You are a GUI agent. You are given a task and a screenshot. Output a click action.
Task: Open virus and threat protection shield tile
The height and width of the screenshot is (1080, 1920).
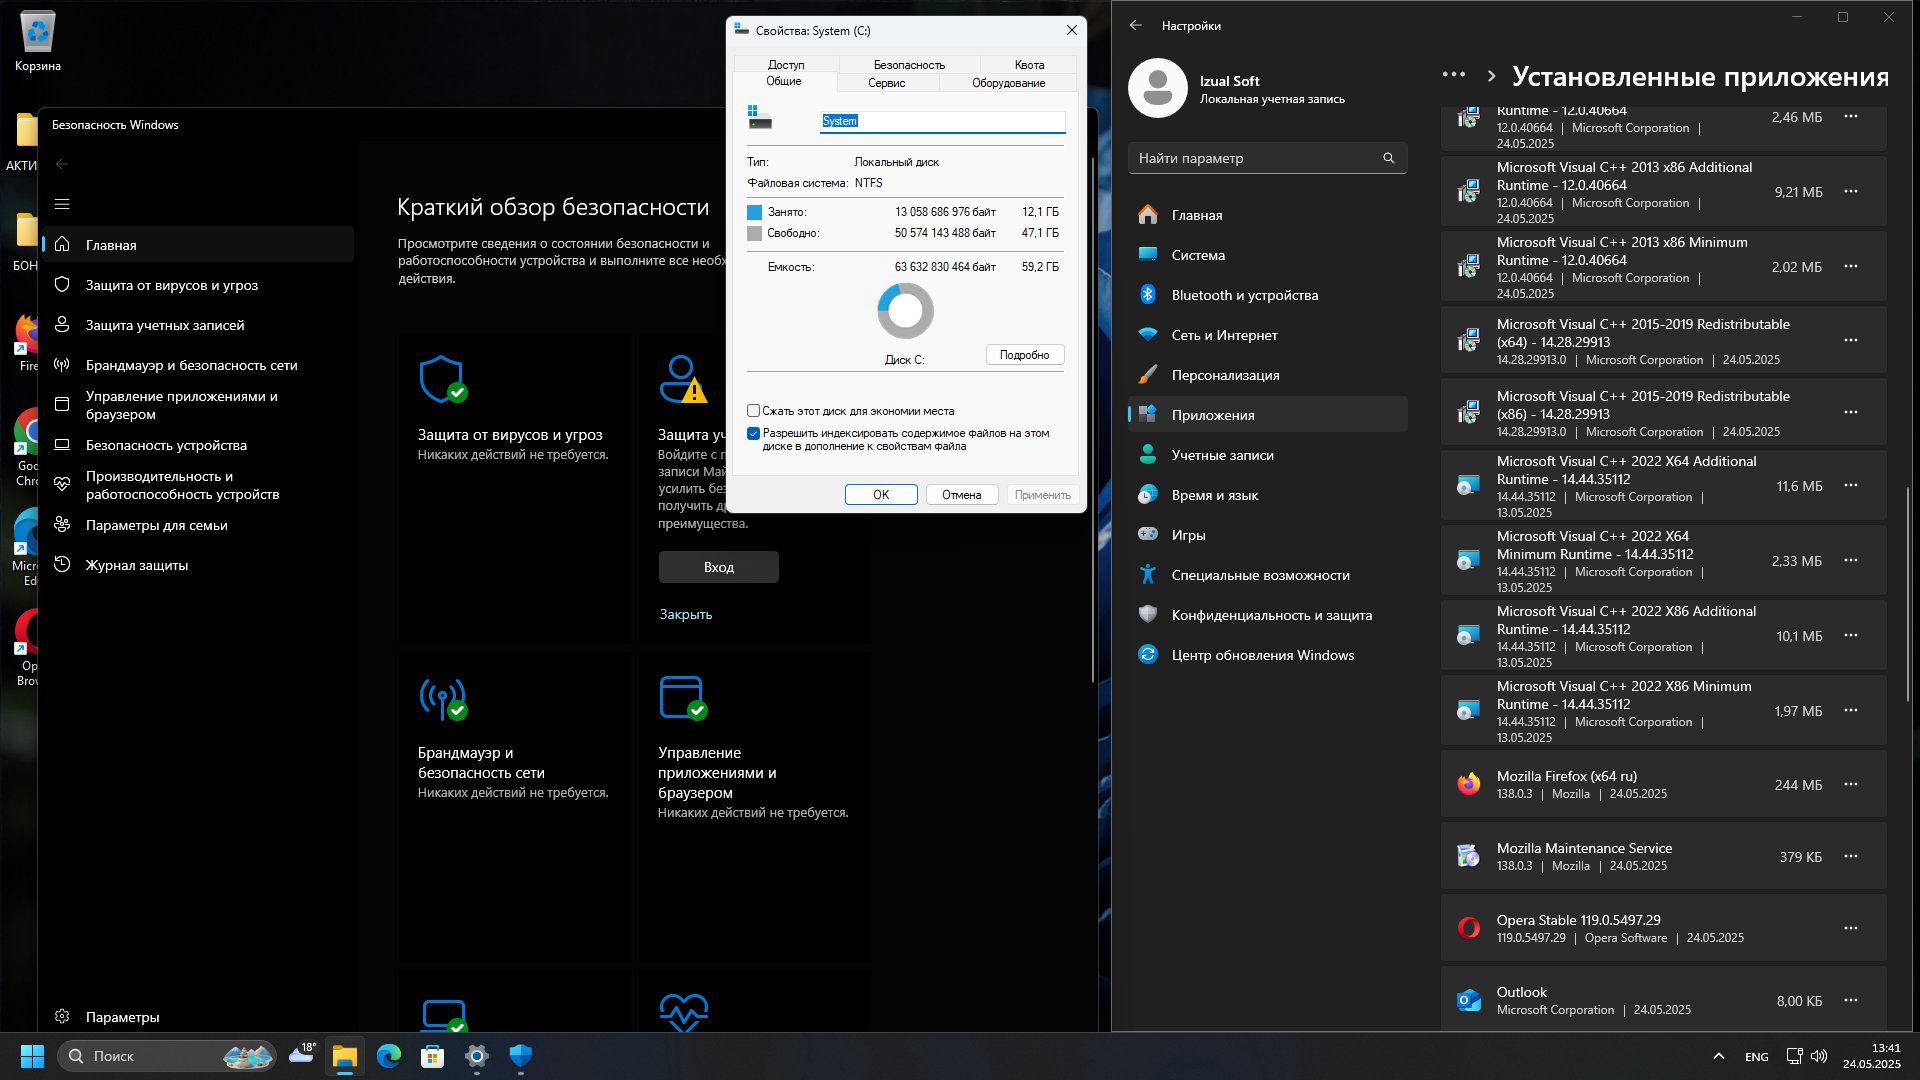[442, 380]
